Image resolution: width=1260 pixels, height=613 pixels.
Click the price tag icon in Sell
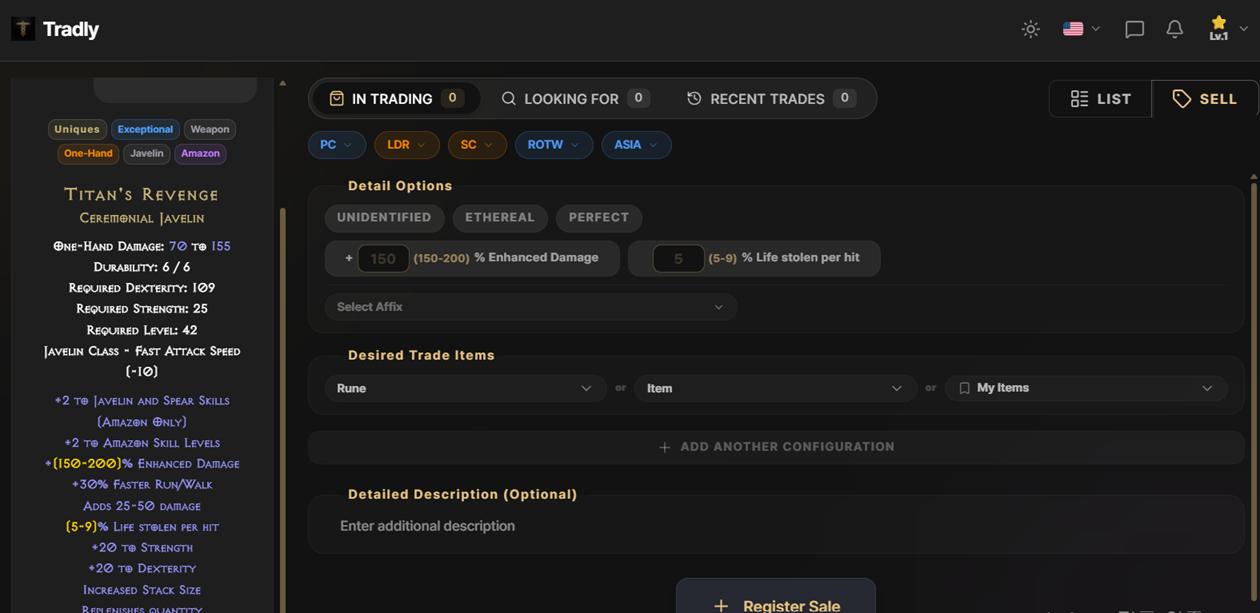(x=1181, y=99)
